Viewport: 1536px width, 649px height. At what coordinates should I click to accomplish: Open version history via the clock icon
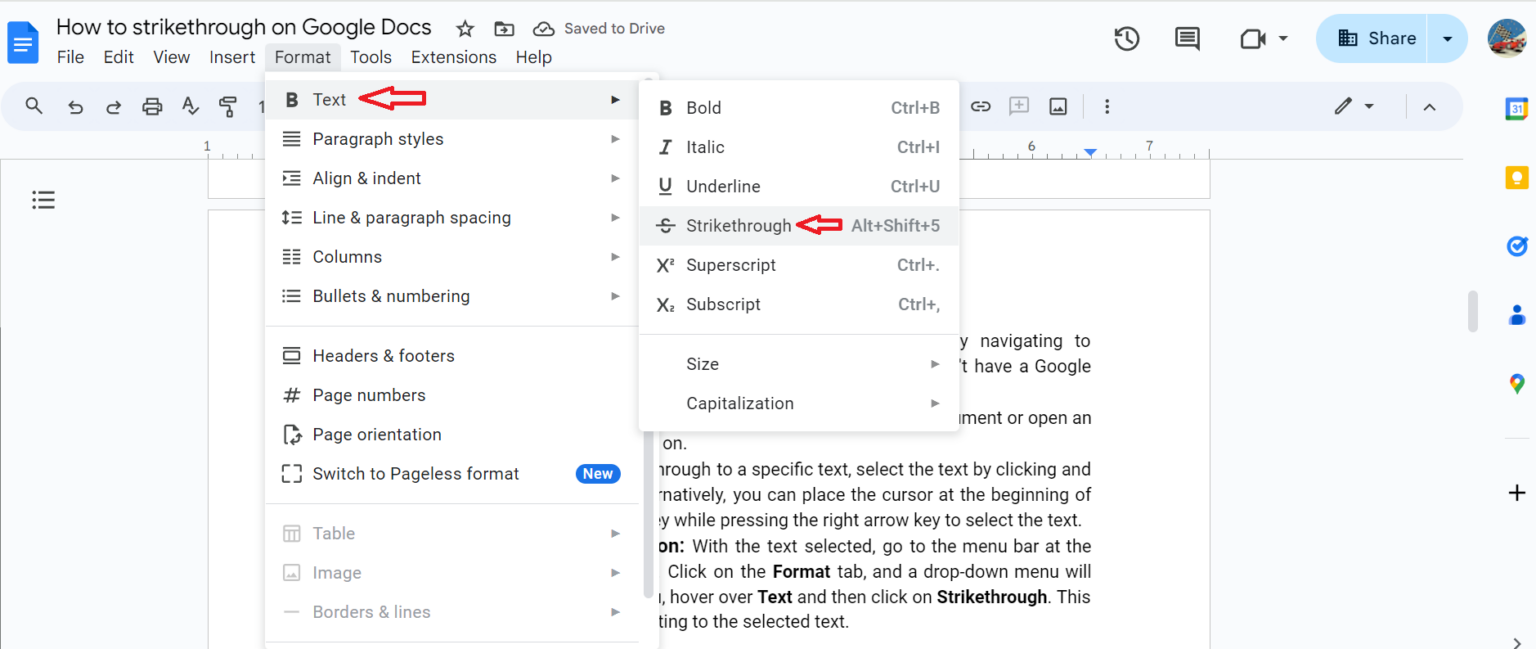(x=1126, y=38)
